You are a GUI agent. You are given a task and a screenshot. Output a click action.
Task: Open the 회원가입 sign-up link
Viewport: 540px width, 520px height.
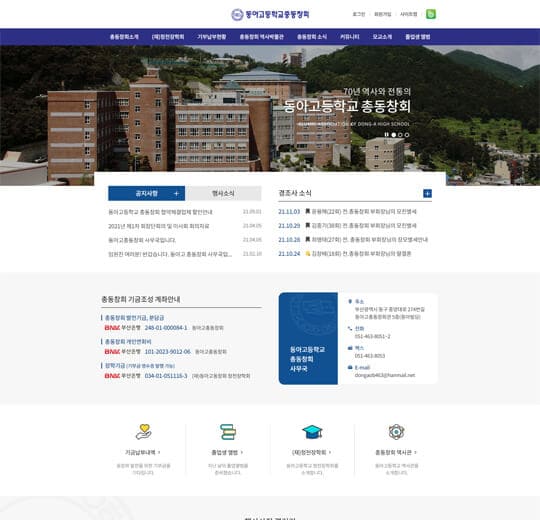pyautogui.click(x=383, y=14)
